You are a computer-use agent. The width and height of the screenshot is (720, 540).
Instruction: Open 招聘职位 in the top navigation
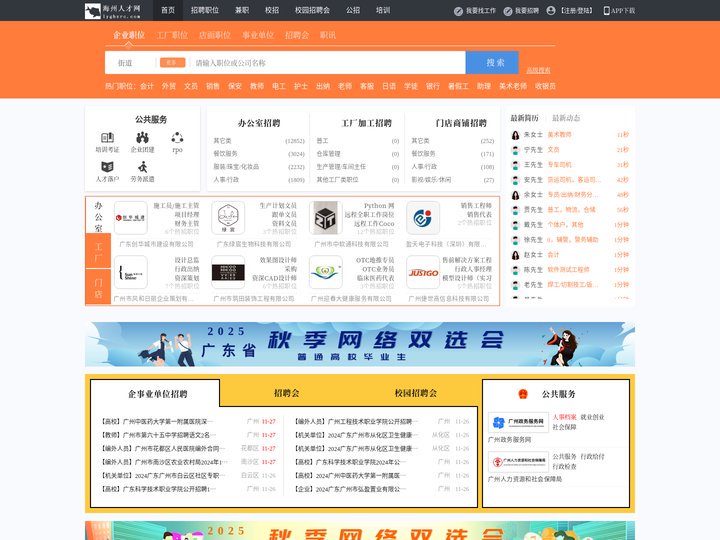point(205,10)
